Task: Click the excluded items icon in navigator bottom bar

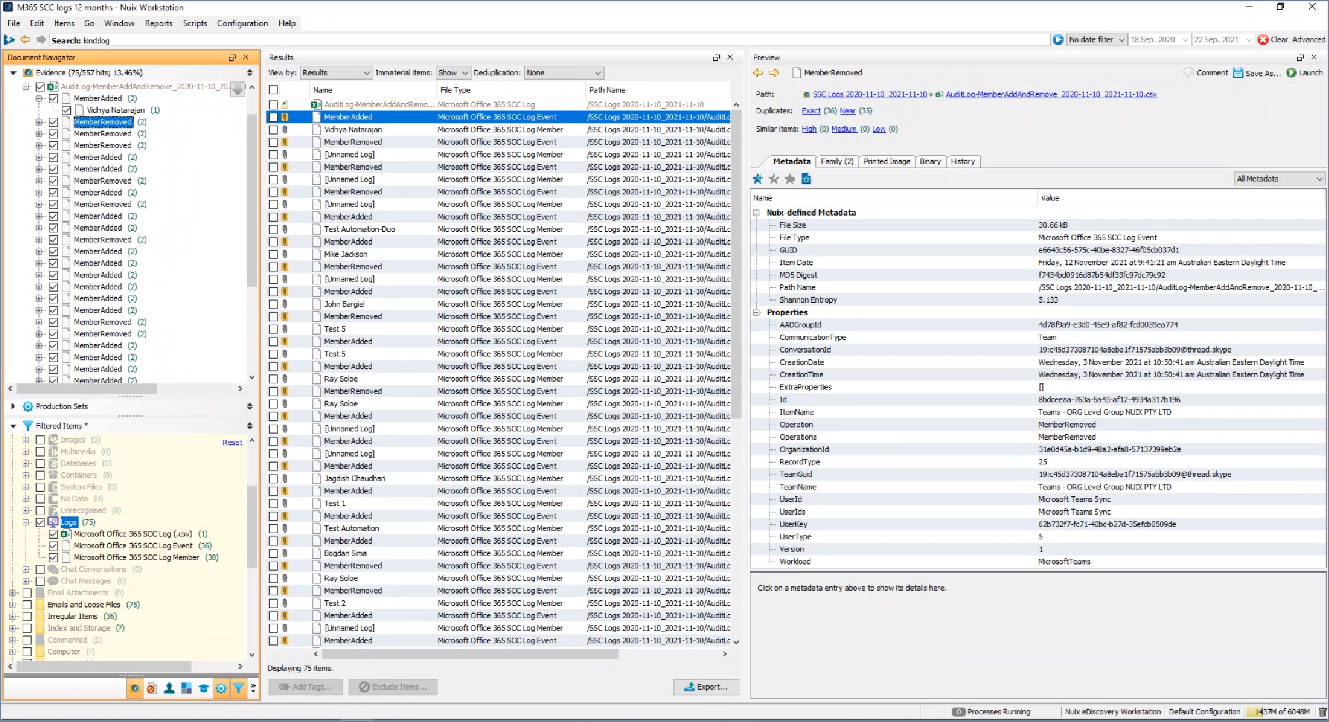Action: (x=152, y=688)
